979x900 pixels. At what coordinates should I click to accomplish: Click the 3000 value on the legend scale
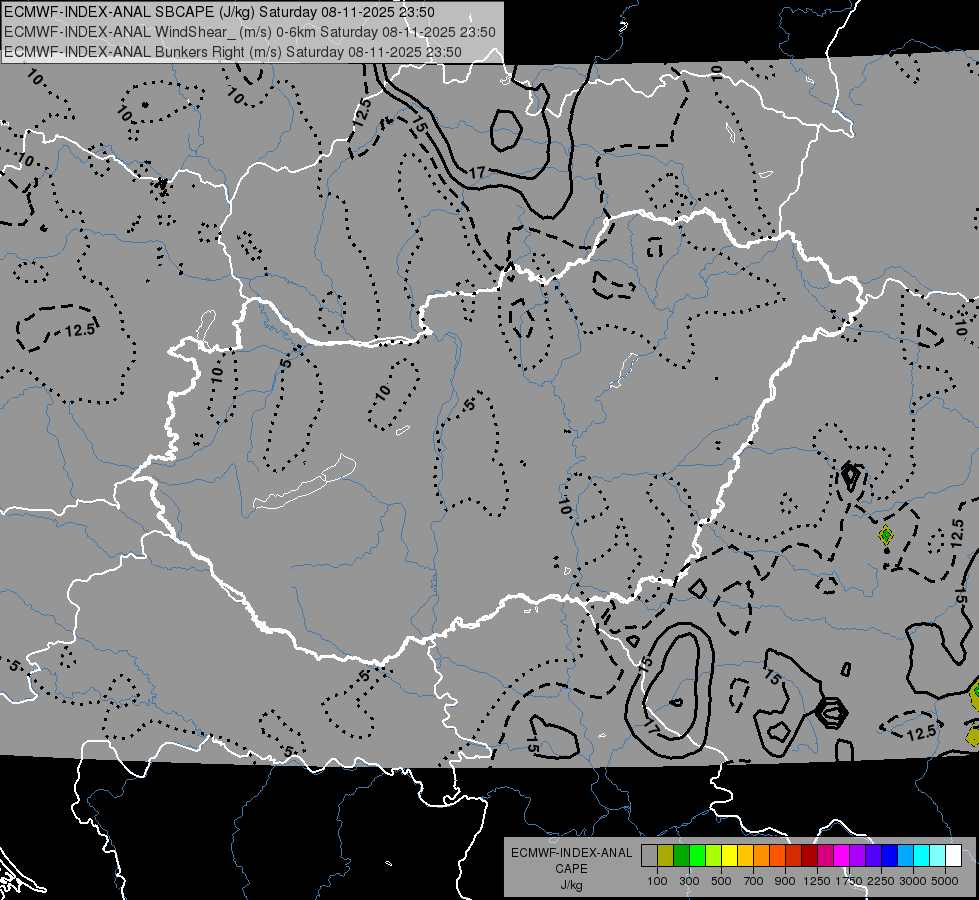[x=913, y=881]
